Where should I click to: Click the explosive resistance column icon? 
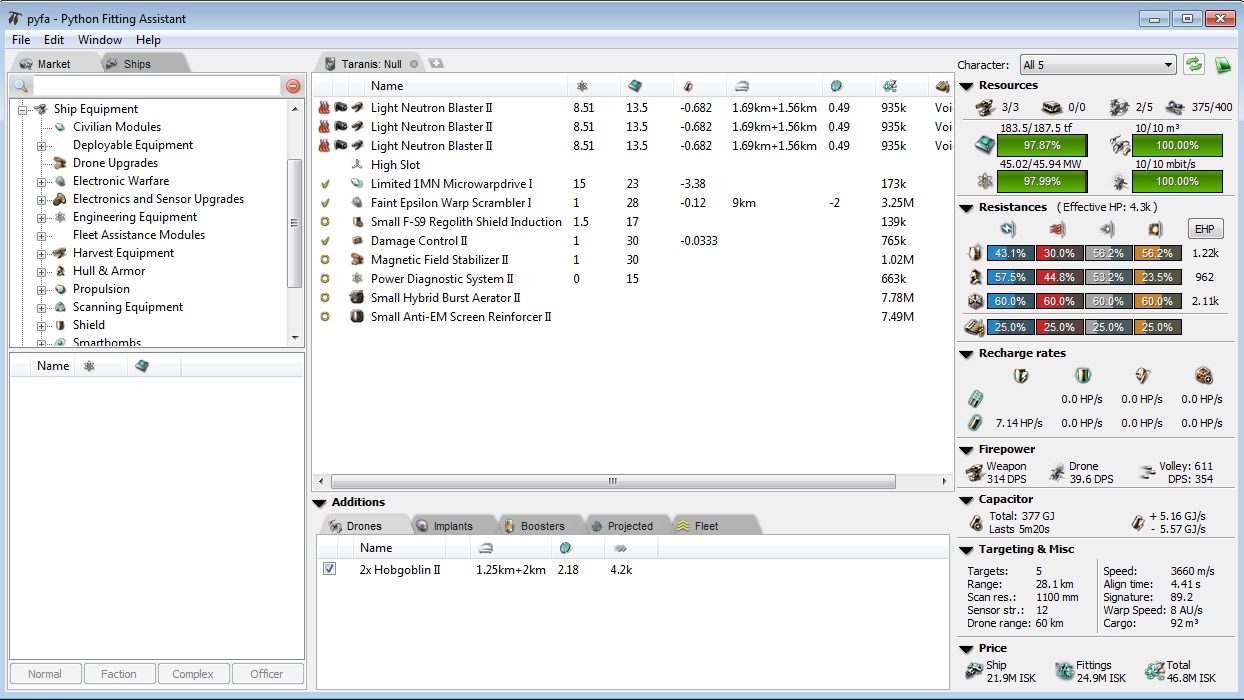(1155, 228)
